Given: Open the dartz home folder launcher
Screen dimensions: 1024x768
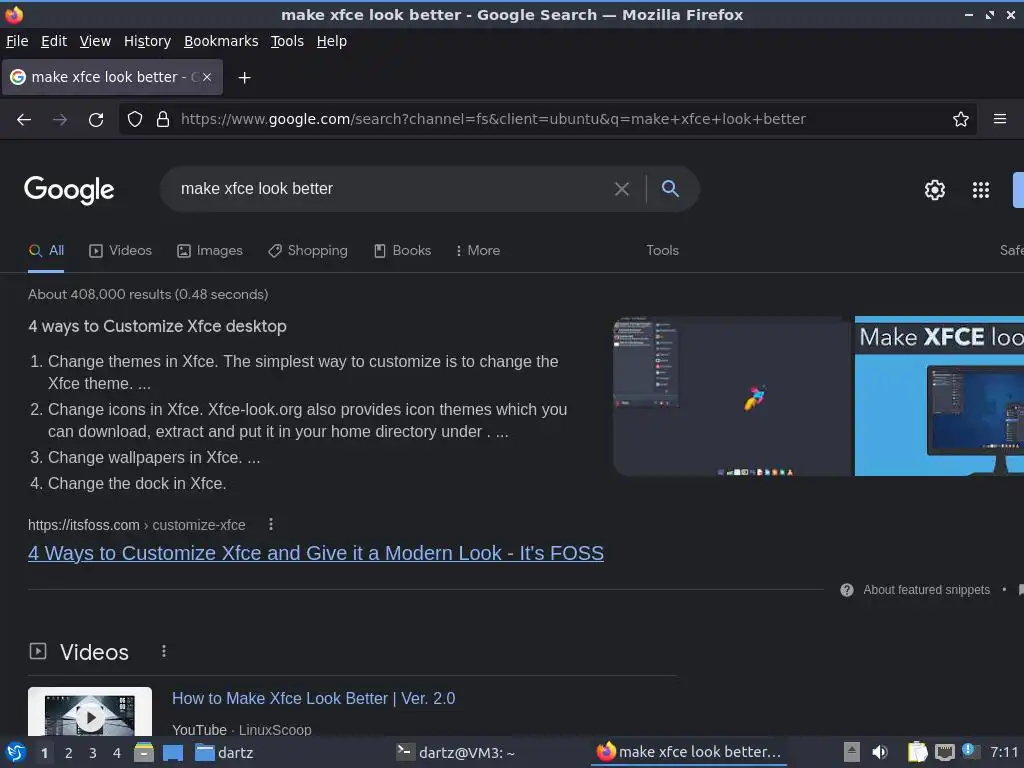Looking at the screenshot, I should 224,752.
